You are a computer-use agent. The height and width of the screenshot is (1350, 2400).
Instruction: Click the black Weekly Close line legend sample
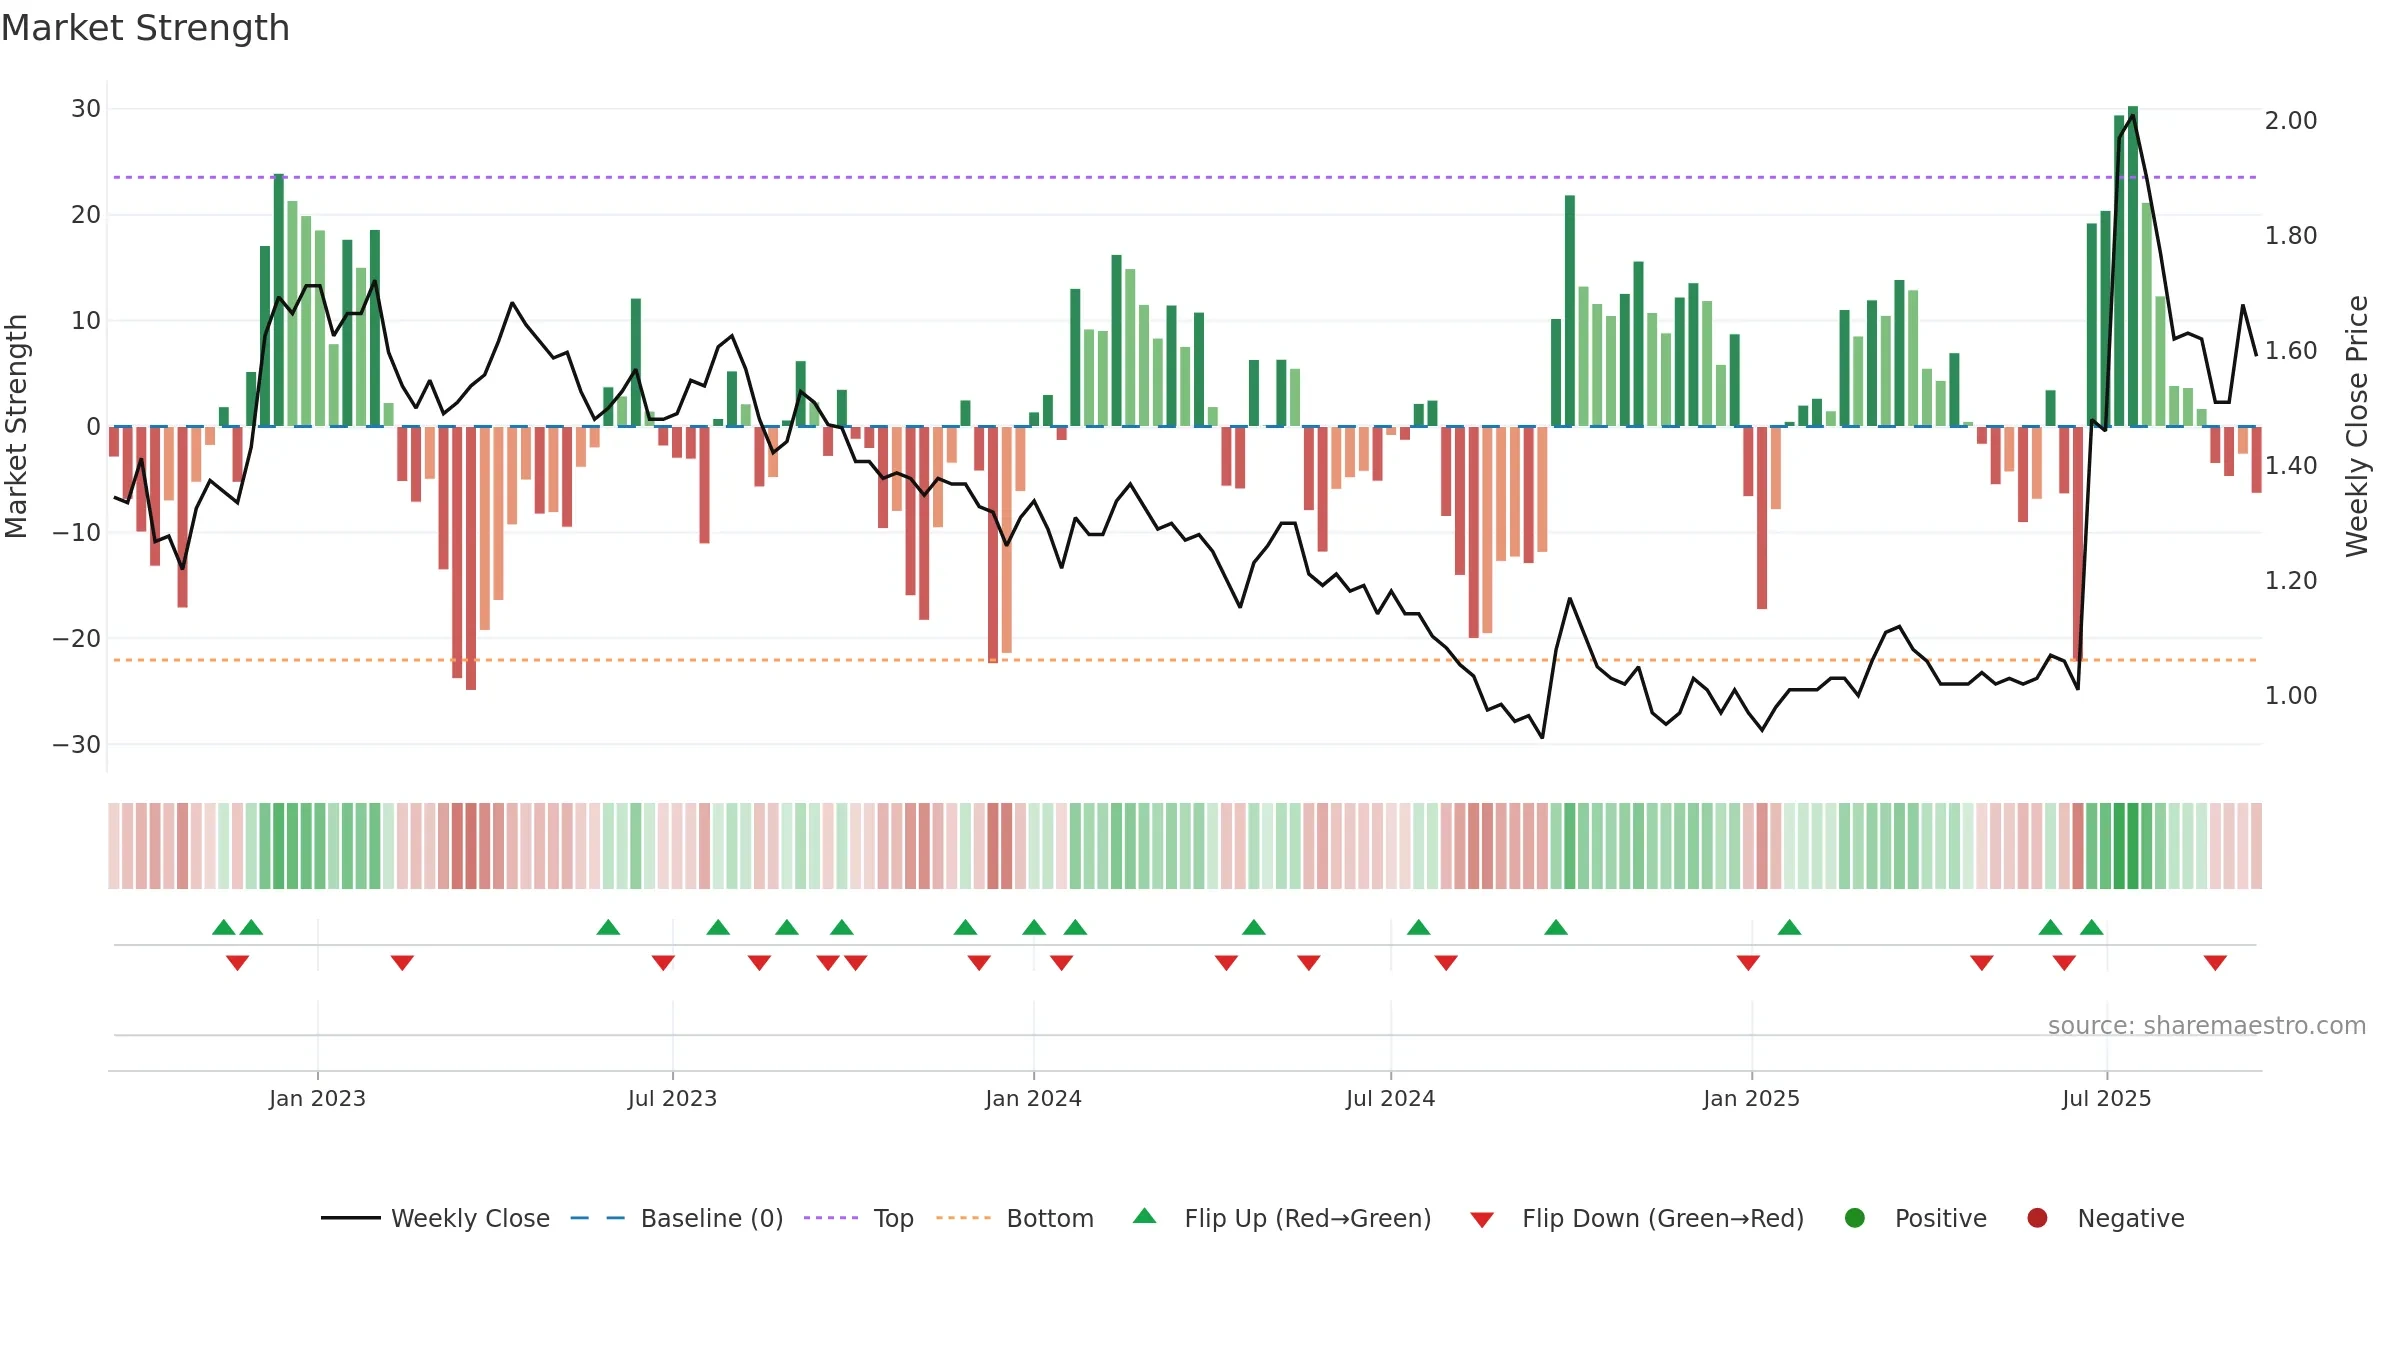[x=351, y=1218]
